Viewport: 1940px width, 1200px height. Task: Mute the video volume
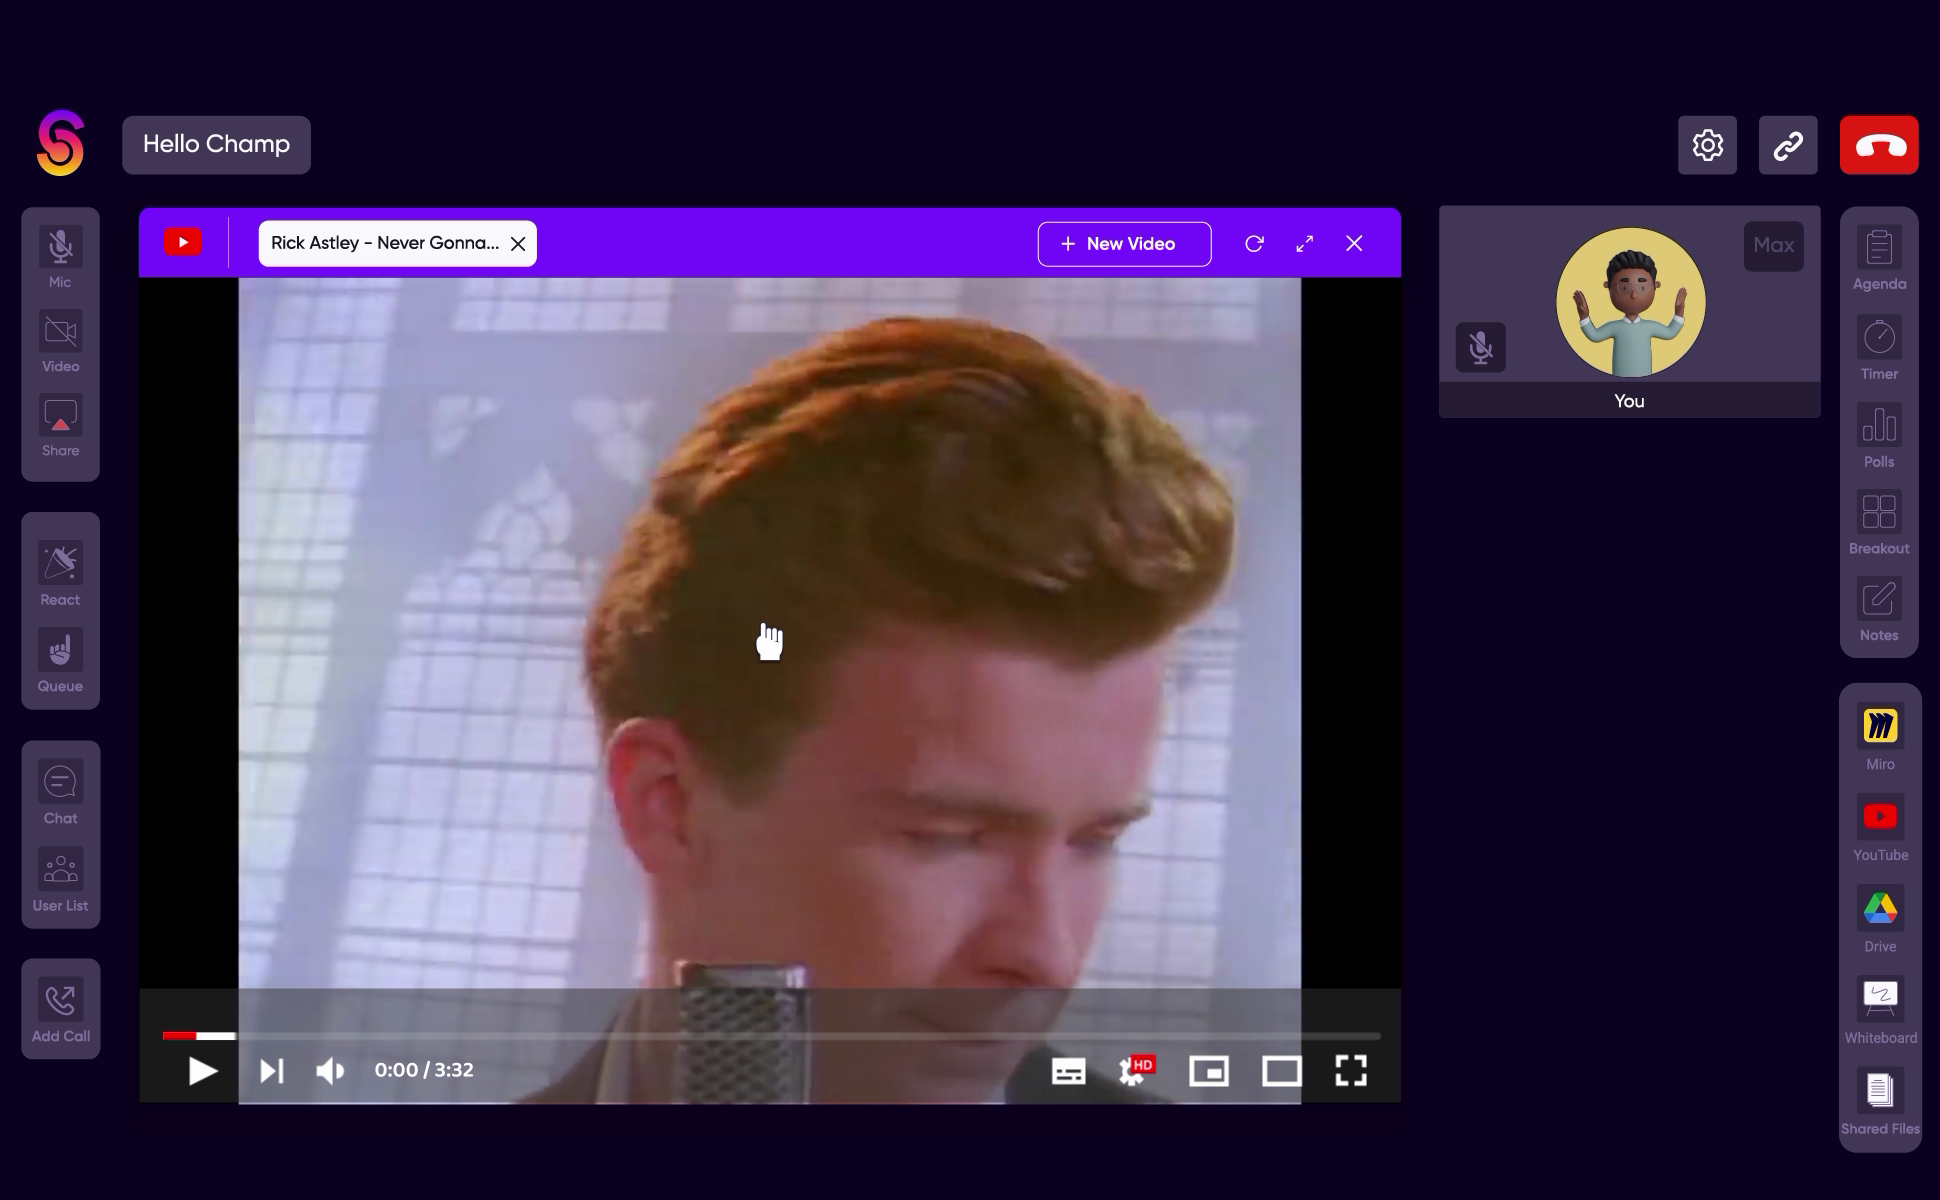pos(330,1071)
